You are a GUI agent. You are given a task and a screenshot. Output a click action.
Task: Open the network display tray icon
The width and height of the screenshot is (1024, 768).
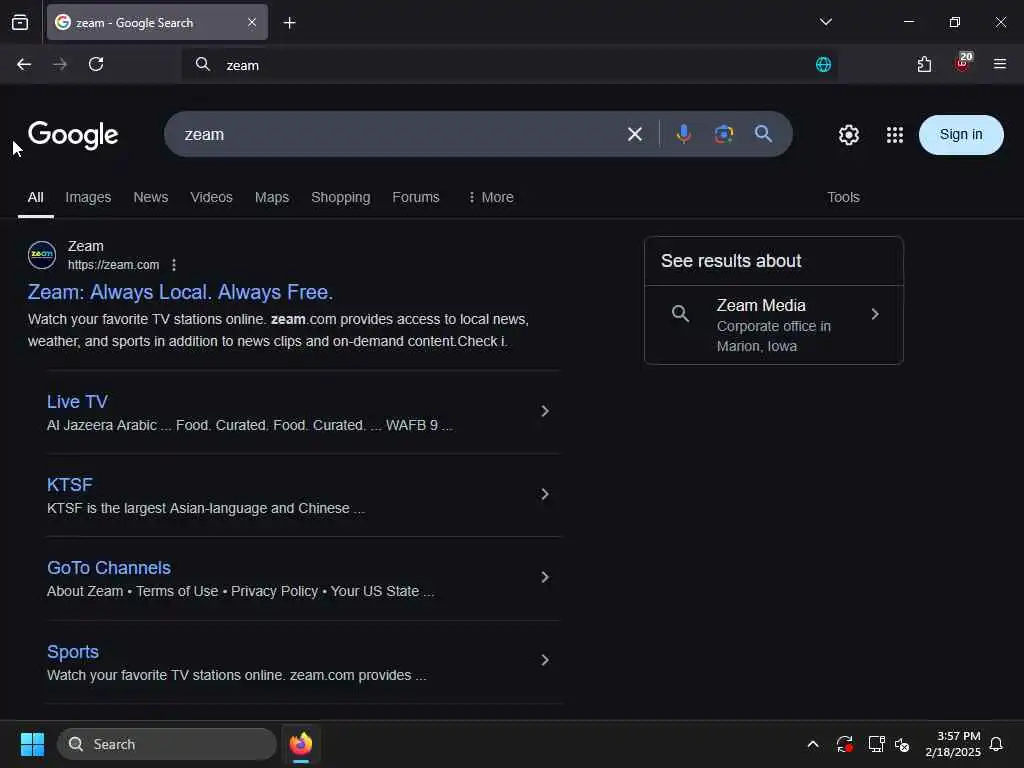[876, 744]
